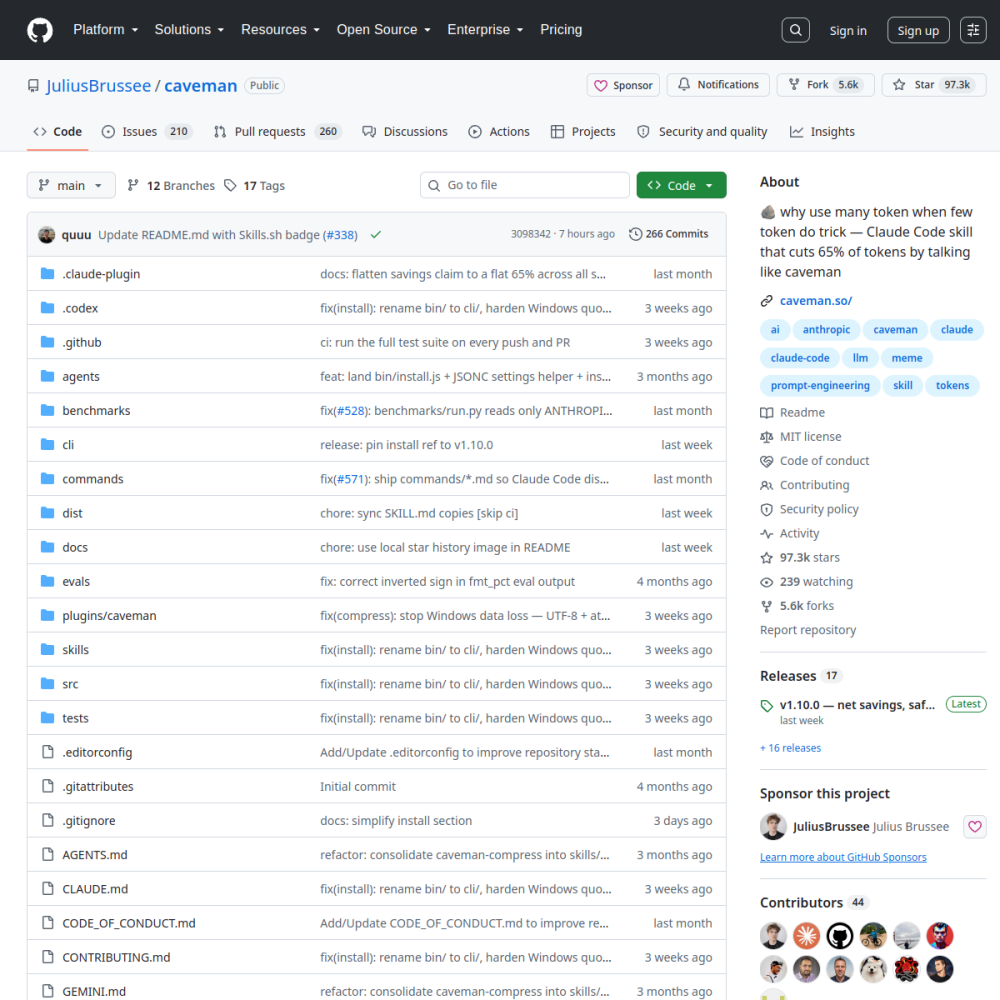Expand the Open Source menu
This screenshot has width=1000, height=1000.
(383, 29)
